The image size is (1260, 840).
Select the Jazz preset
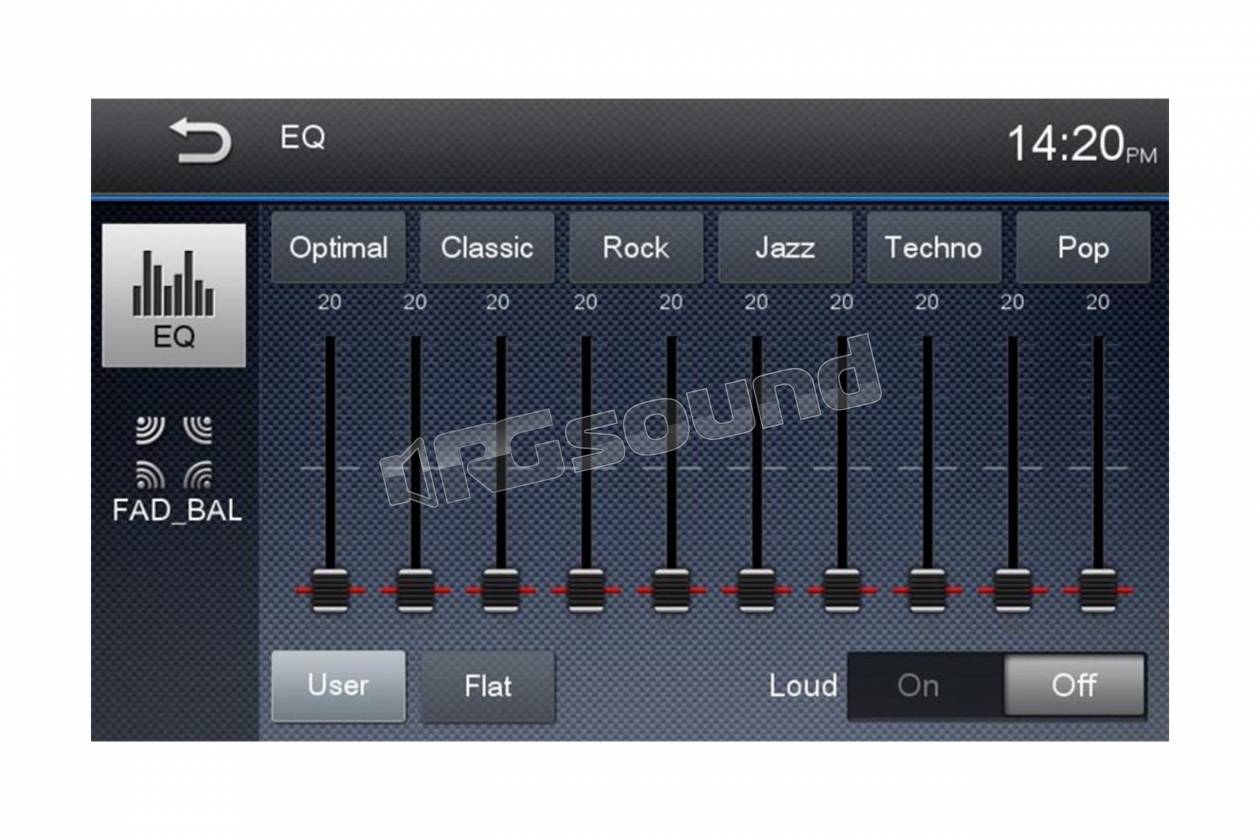click(x=785, y=247)
